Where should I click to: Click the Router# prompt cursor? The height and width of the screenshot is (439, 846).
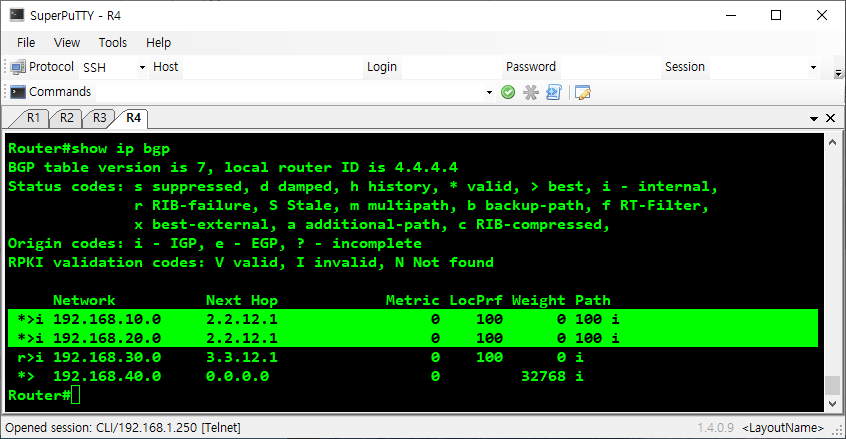click(76, 395)
